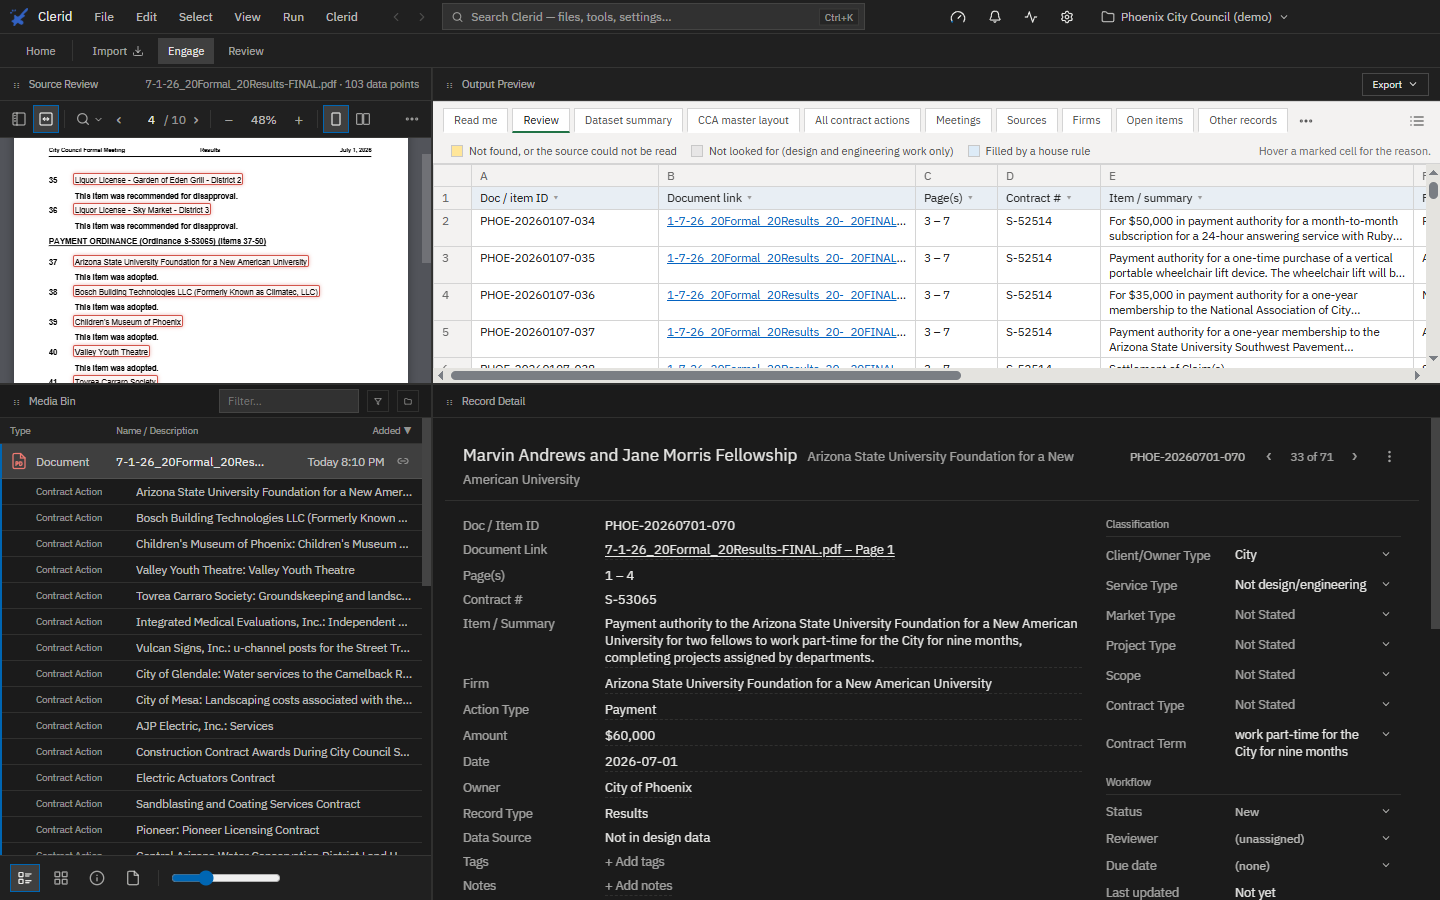The image size is (1440, 900).
Task: Go to the next PDF page
Action: click(x=196, y=120)
